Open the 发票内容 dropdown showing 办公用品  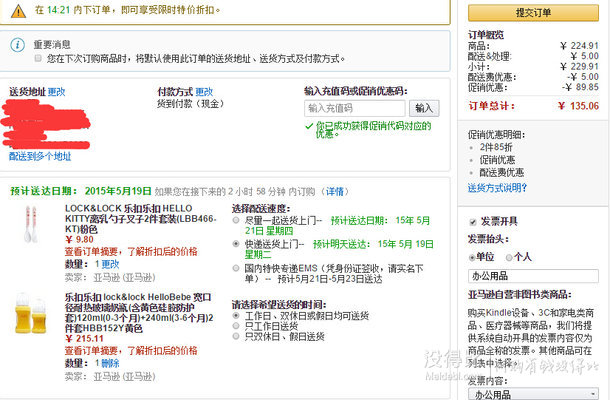coord(533,394)
